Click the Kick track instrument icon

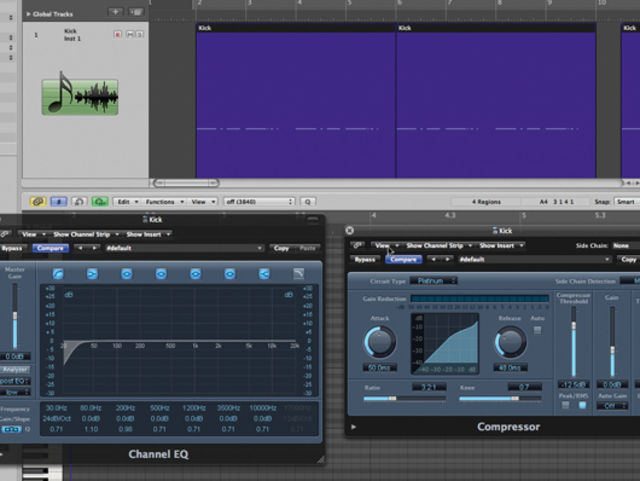click(x=80, y=94)
